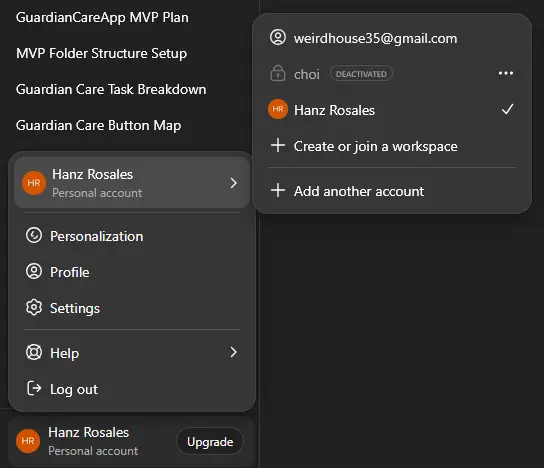Open Profile from the menu

click(132, 272)
